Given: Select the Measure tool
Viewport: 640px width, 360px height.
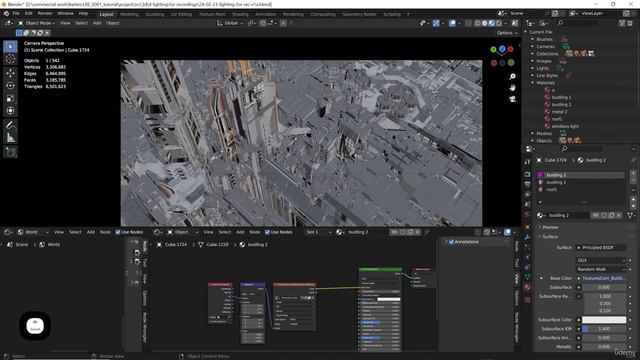Looking at the screenshot, I should pos(11,138).
